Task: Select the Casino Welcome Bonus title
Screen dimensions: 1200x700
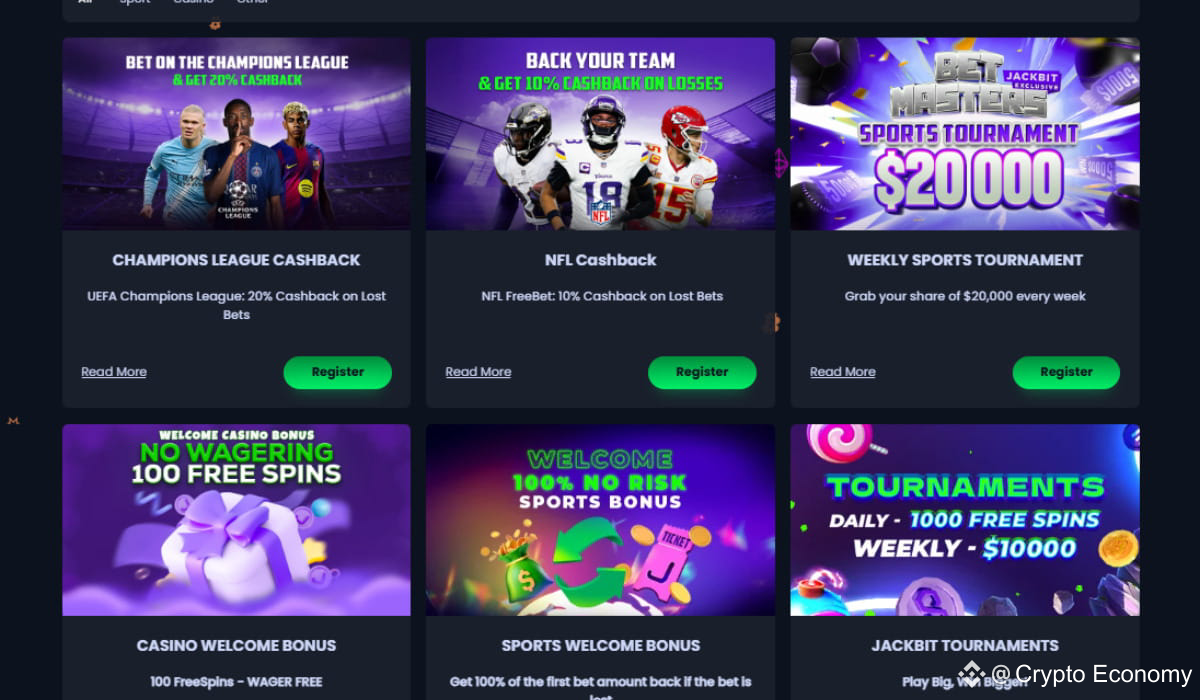Action: coord(236,646)
